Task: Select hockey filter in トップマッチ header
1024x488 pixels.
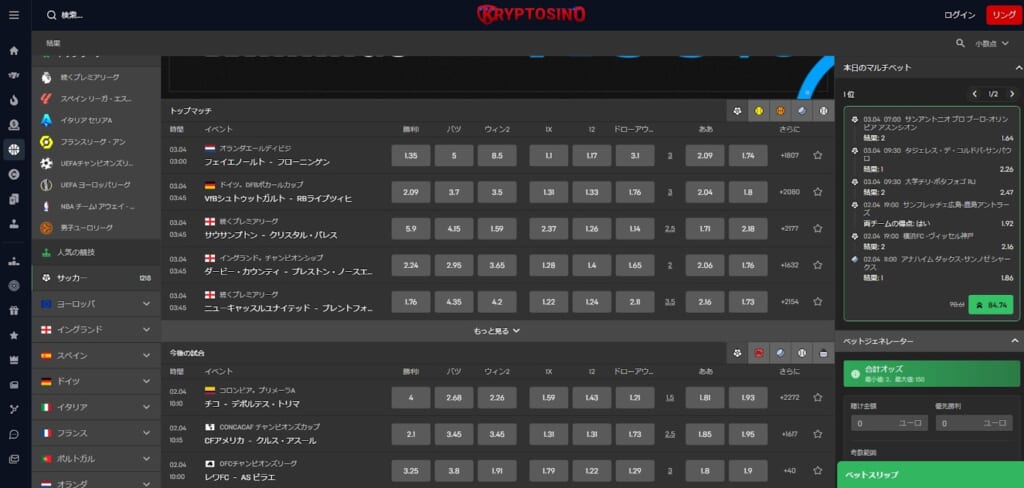Action: (802, 111)
